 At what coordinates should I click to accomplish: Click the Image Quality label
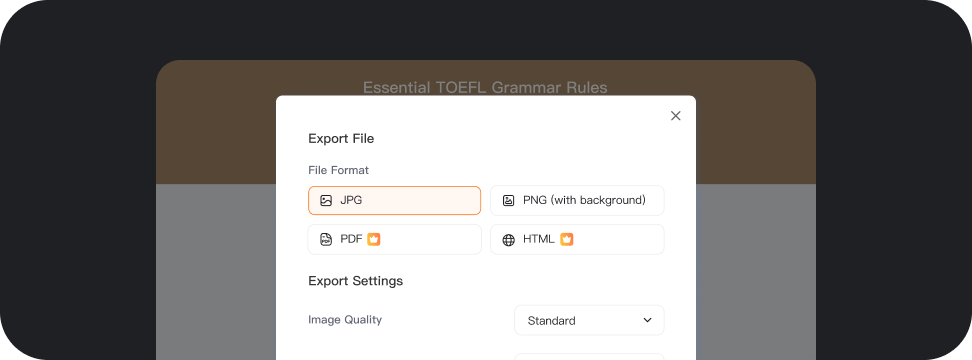[x=345, y=320]
